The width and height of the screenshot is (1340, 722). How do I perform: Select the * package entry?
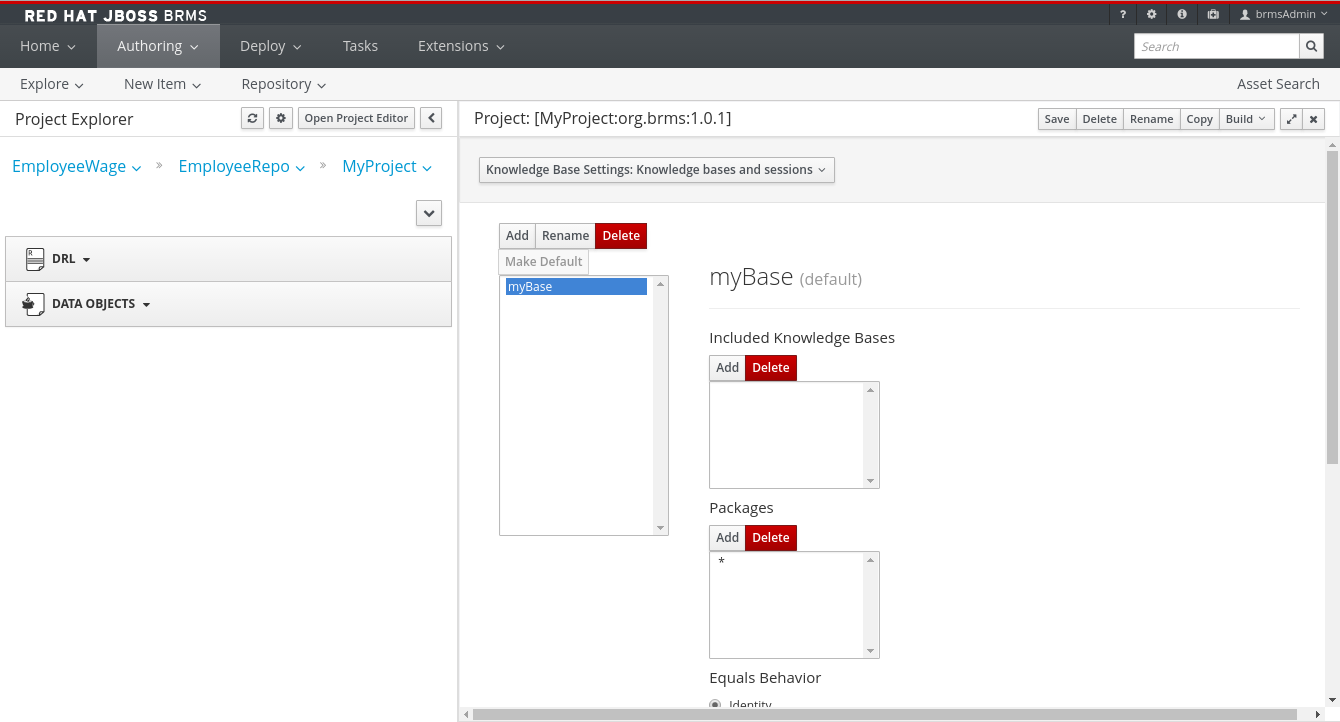click(787, 563)
